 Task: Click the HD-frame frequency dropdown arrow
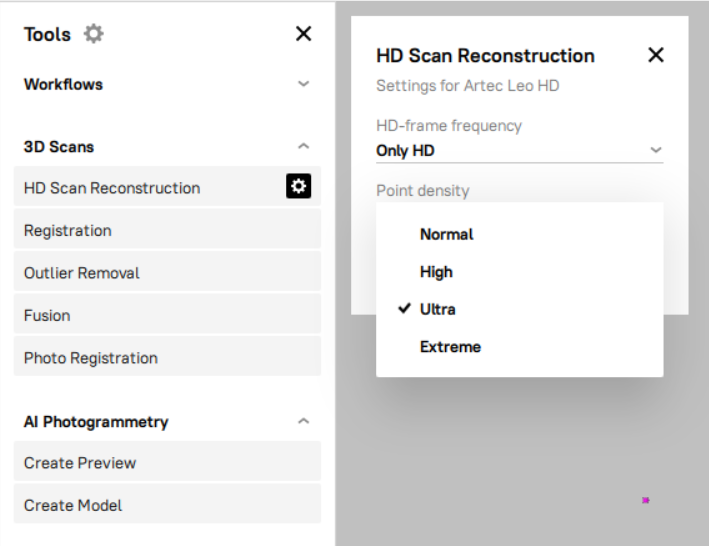click(x=656, y=150)
